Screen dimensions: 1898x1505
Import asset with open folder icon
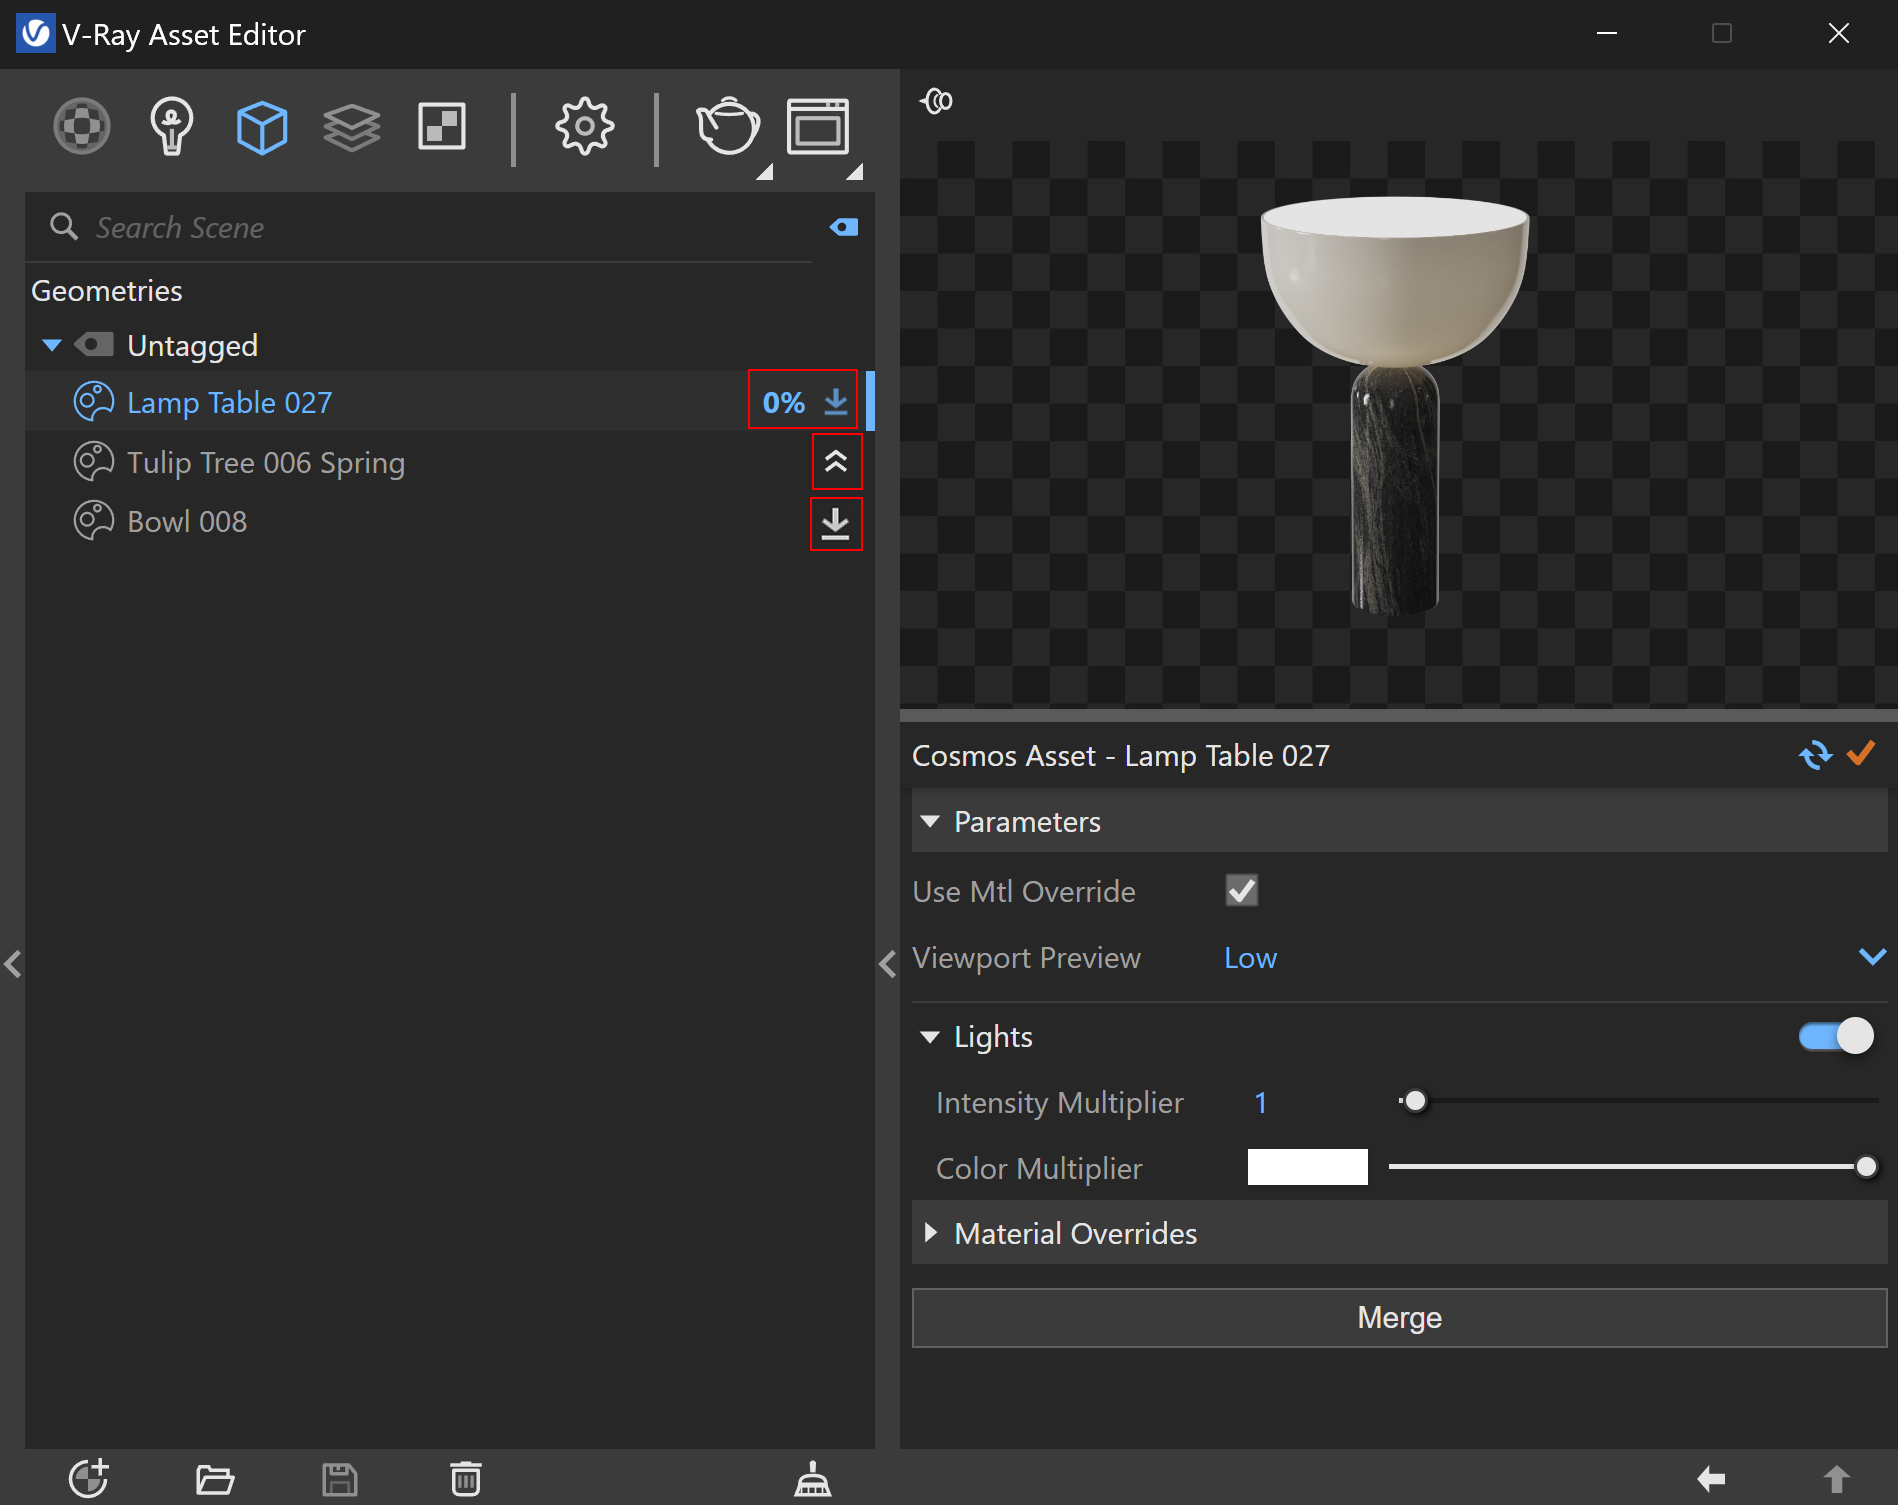click(215, 1479)
